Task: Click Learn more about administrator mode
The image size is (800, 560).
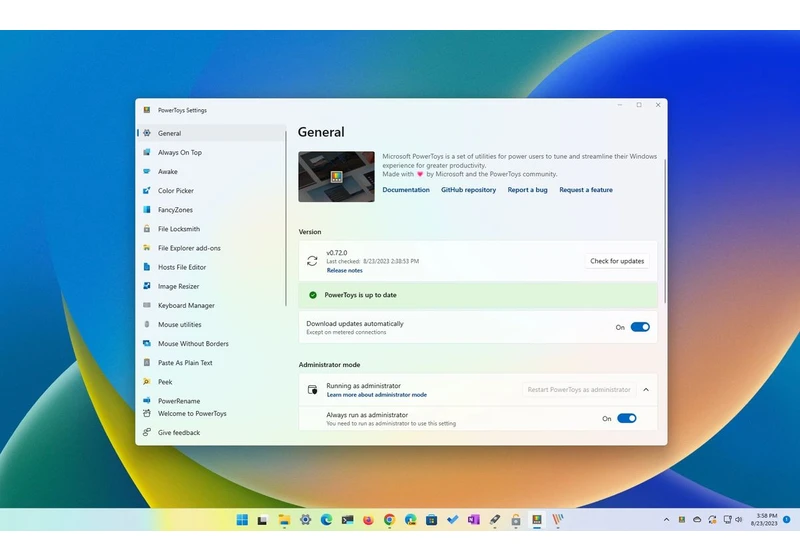Action: tap(377, 395)
